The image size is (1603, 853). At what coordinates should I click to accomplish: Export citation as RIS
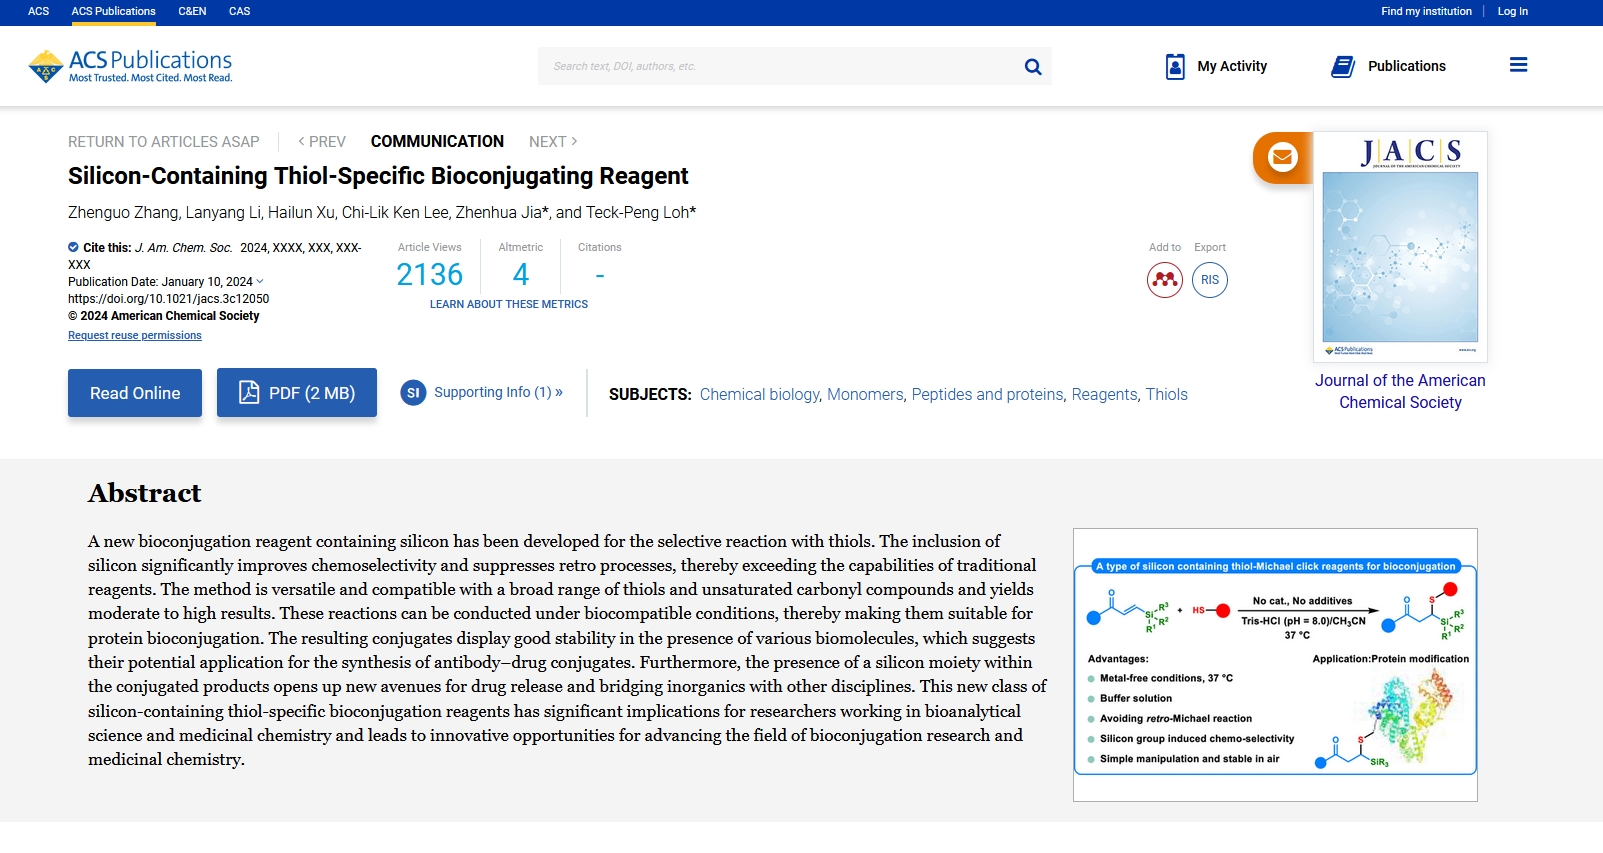point(1210,280)
